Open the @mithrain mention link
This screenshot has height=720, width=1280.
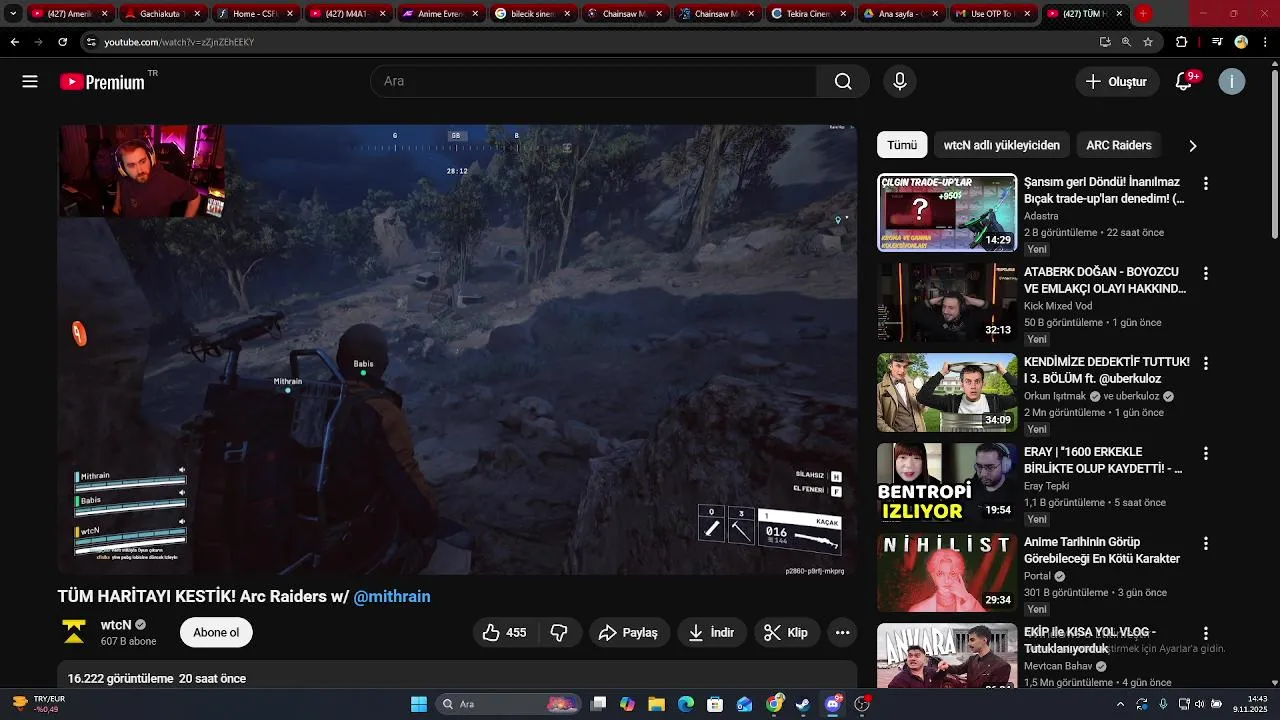click(x=392, y=597)
